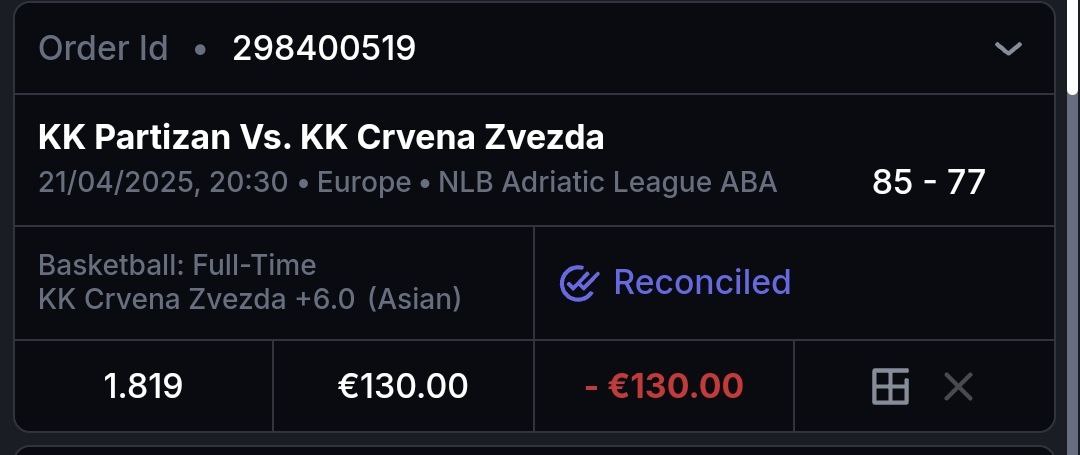This screenshot has width=1080, height=455.
Task: Click the 21/04/2025, 20:30 event date
Action: tap(163, 183)
